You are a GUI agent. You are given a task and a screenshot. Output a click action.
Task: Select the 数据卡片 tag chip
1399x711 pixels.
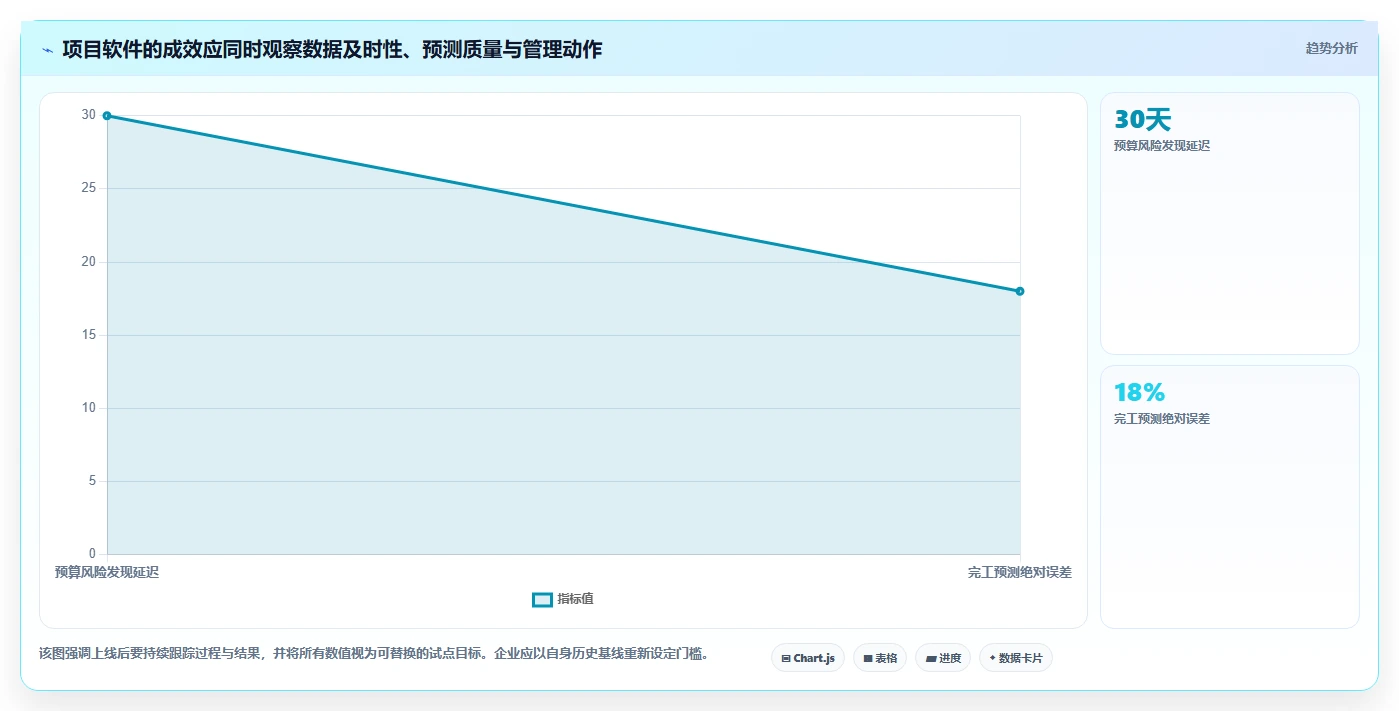(1016, 658)
